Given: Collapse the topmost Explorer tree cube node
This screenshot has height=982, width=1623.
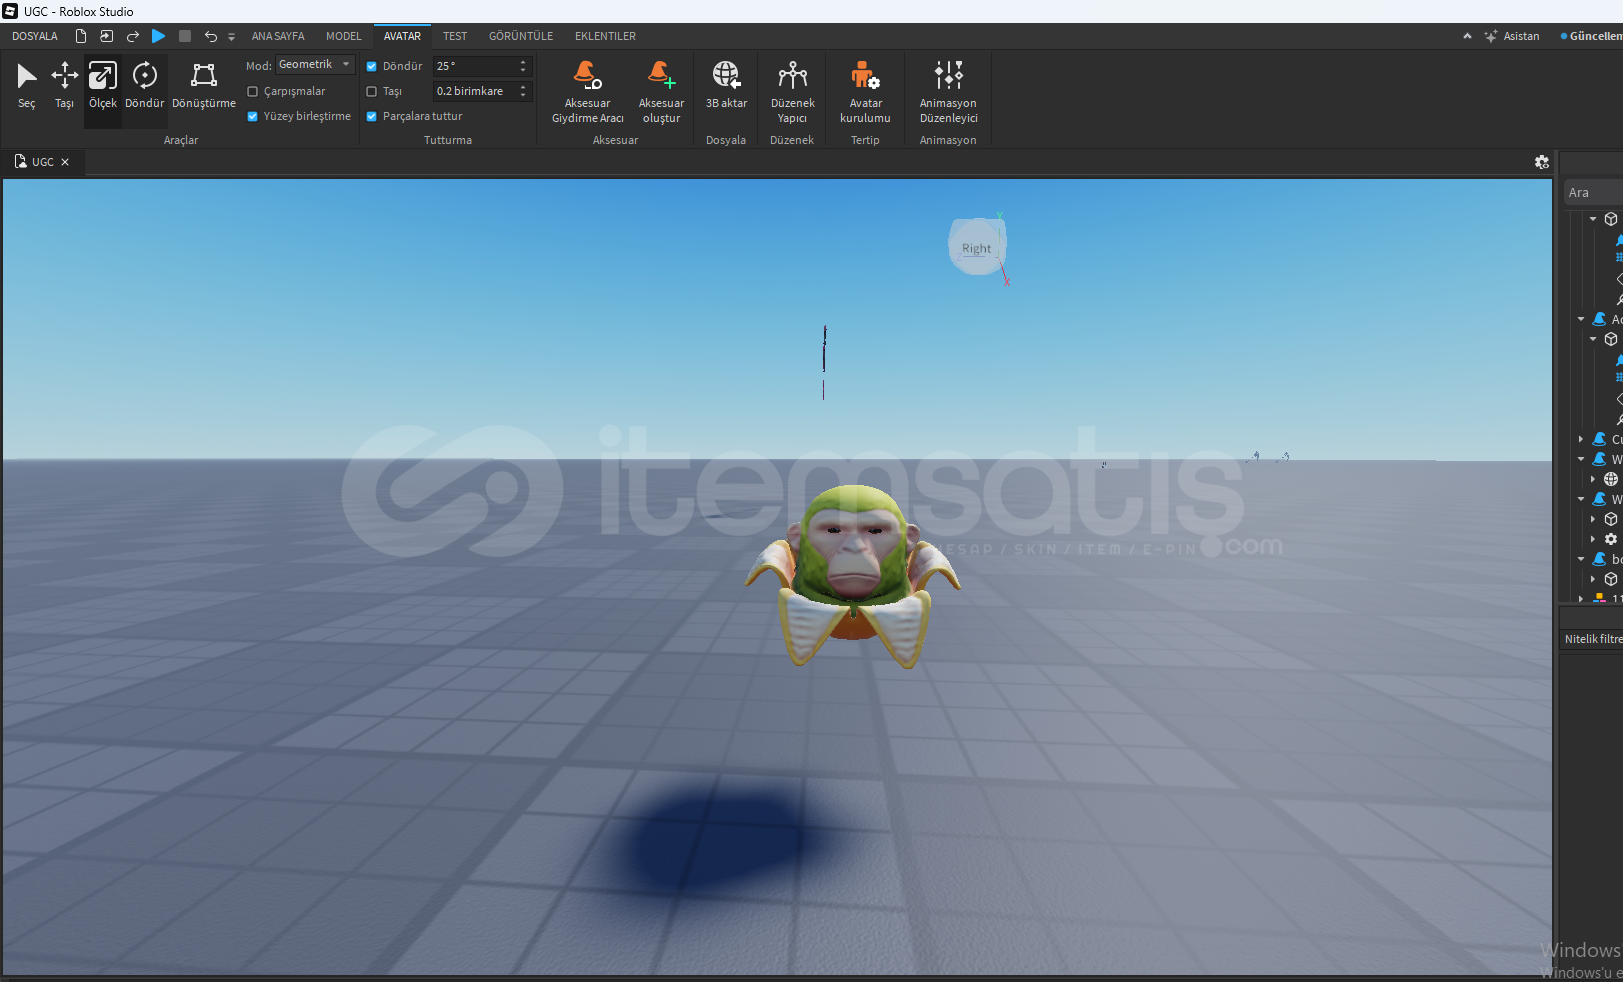Looking at the screenshot, I should pos(1593,219).
